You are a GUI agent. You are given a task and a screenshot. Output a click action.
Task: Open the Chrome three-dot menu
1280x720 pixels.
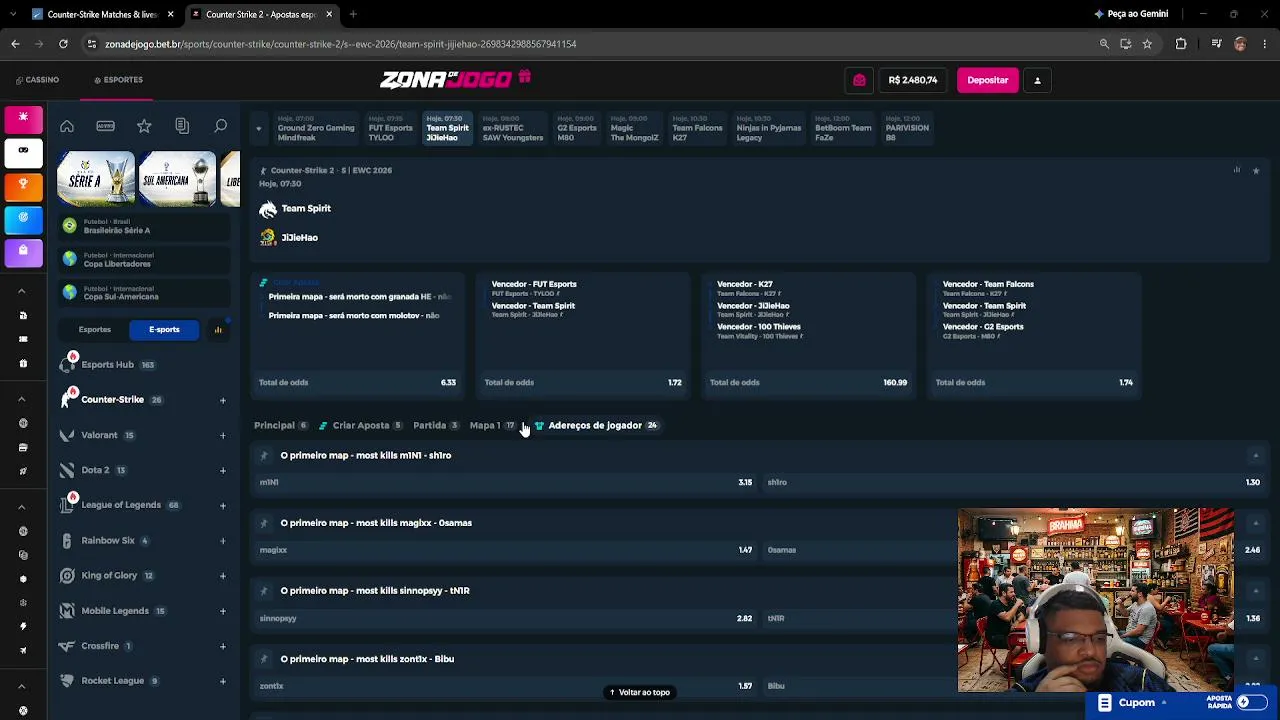1263,44
